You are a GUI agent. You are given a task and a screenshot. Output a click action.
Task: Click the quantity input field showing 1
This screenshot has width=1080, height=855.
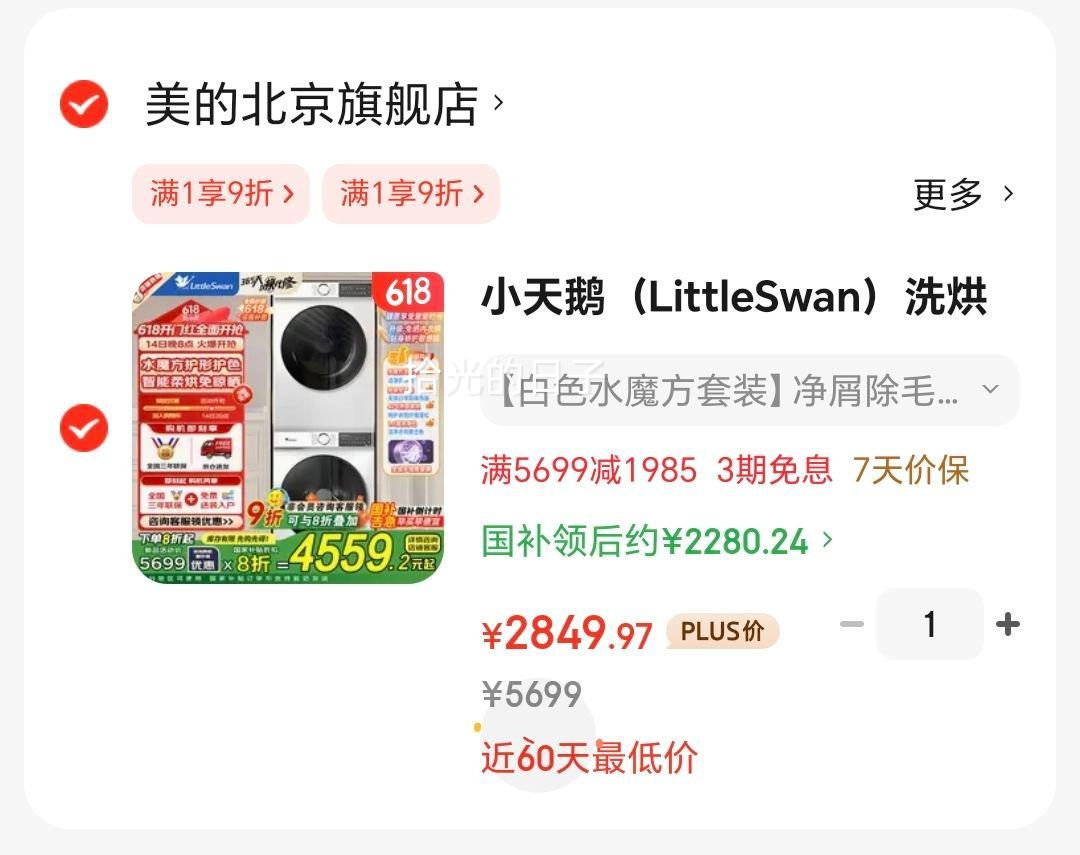930,624
